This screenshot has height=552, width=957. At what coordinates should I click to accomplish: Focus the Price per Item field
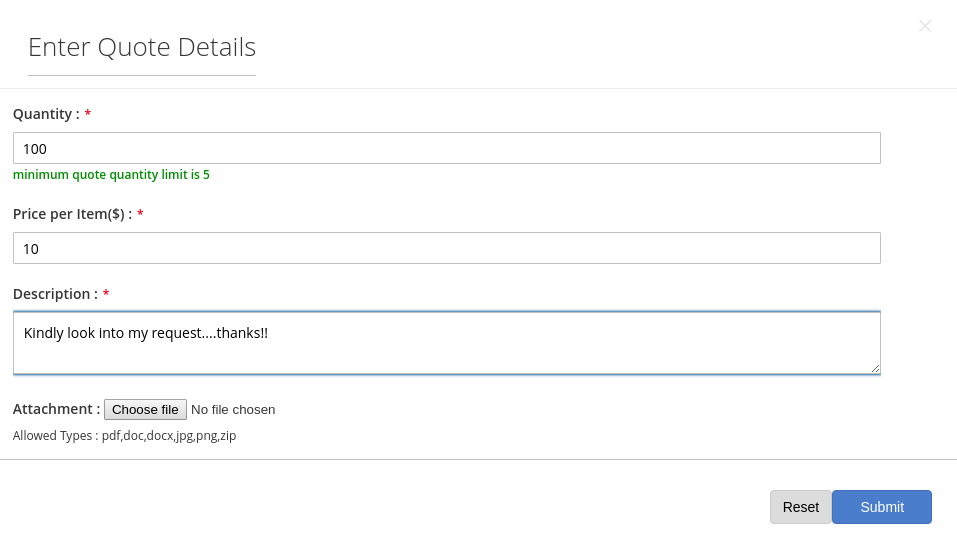(446, 248)
